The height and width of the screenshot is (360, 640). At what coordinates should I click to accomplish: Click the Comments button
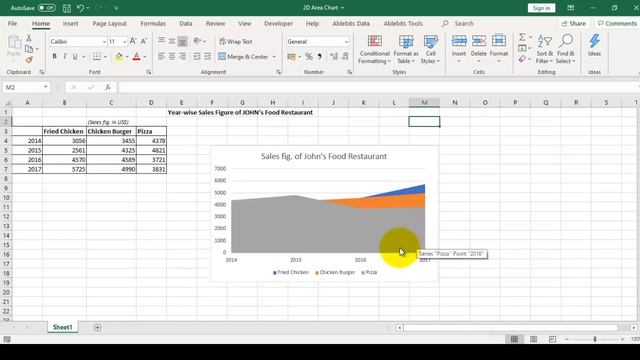617,24
